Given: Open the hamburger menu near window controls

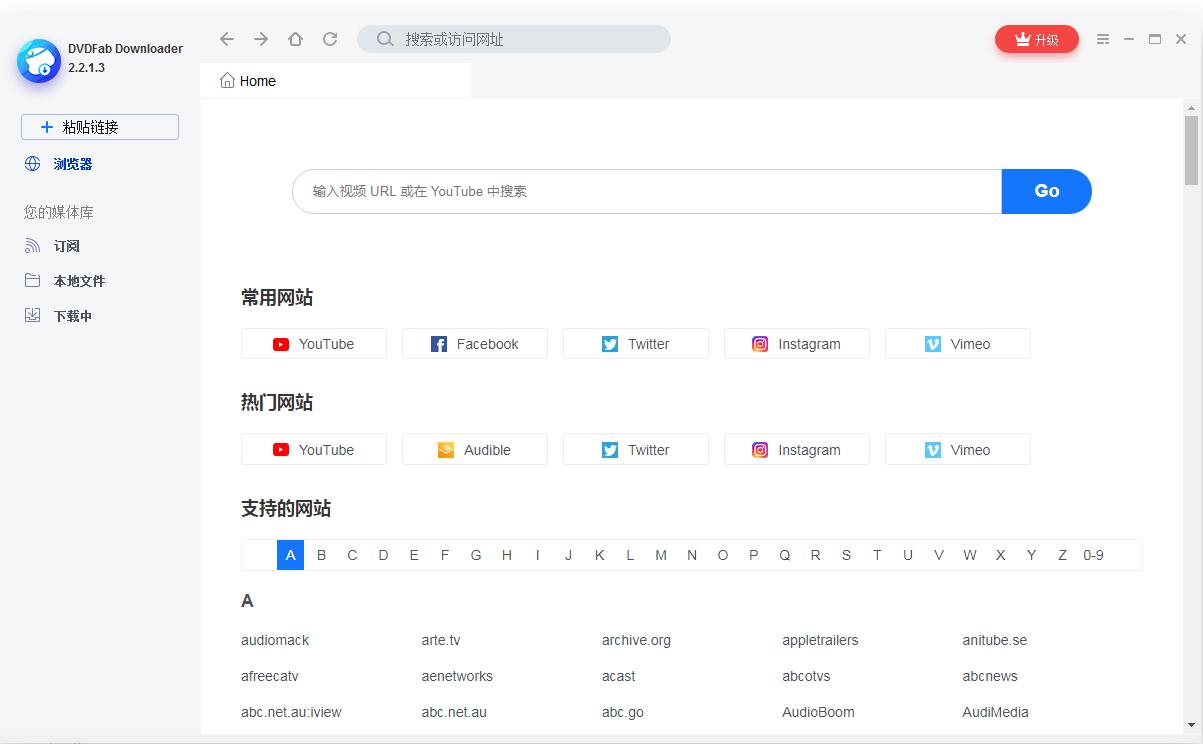Looking at the screenshot, I should point(1103,39).
